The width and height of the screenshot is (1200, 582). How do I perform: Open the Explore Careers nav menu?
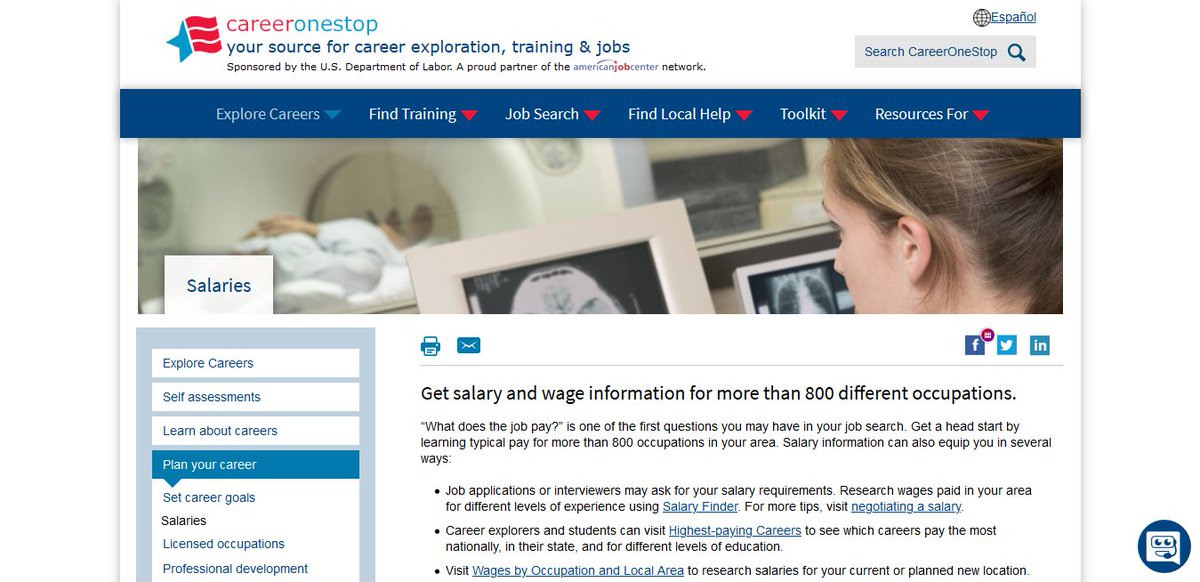tap(268, 114)
